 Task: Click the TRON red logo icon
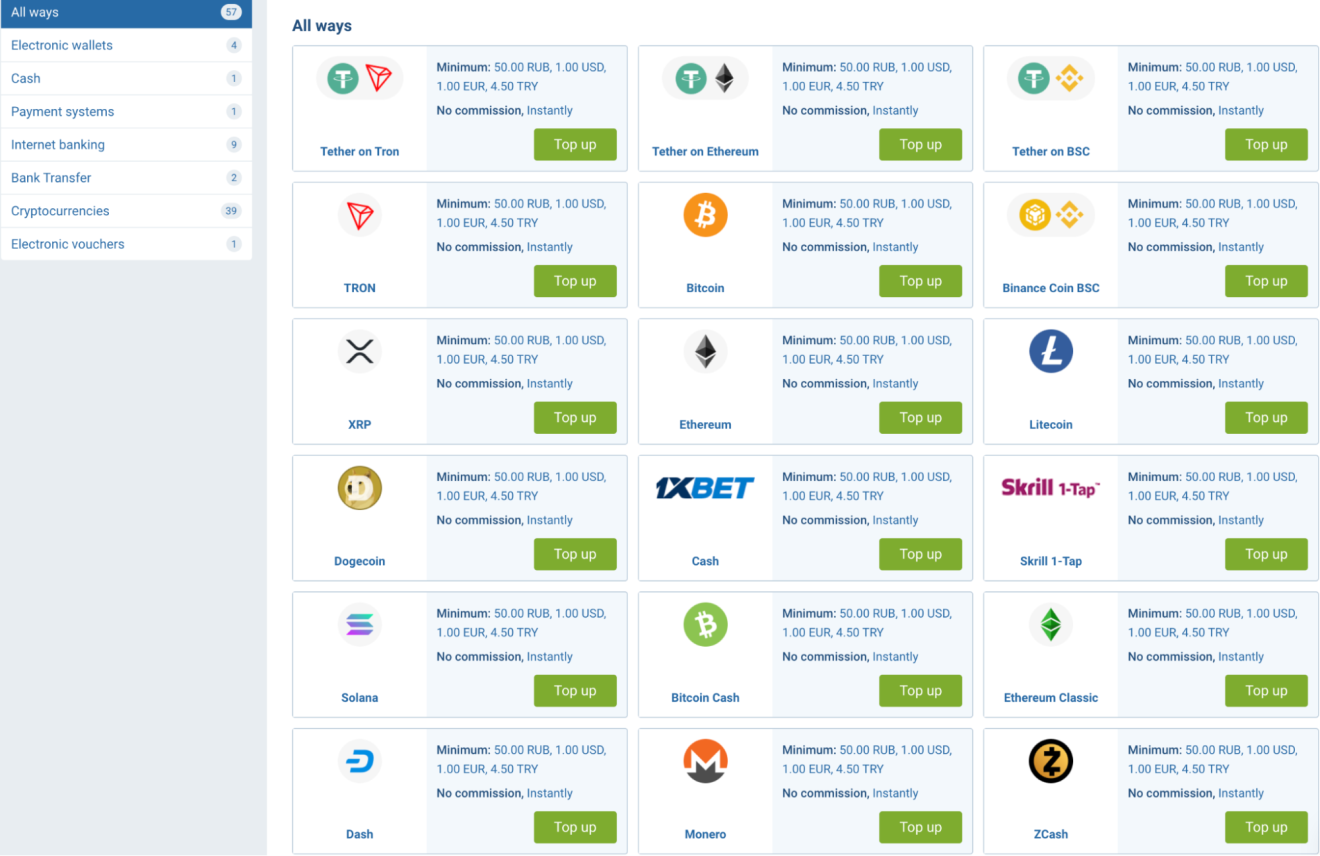(359, 215)
